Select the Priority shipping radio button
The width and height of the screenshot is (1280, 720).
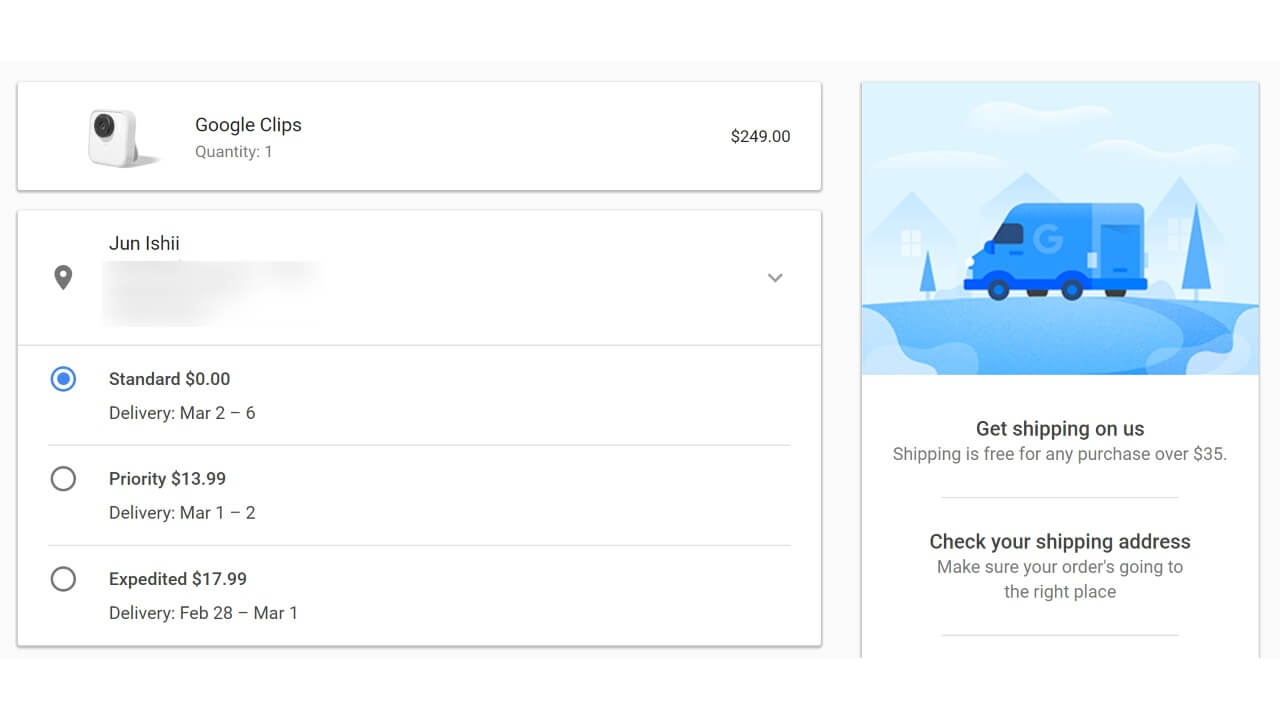63,479
